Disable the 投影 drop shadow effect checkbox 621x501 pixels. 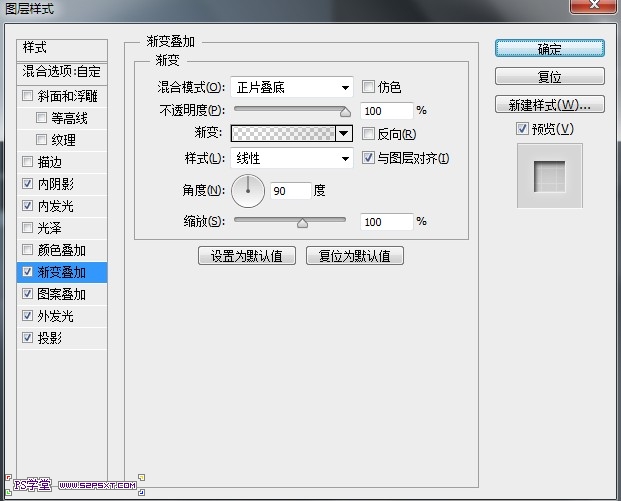(x=27, y=338)
